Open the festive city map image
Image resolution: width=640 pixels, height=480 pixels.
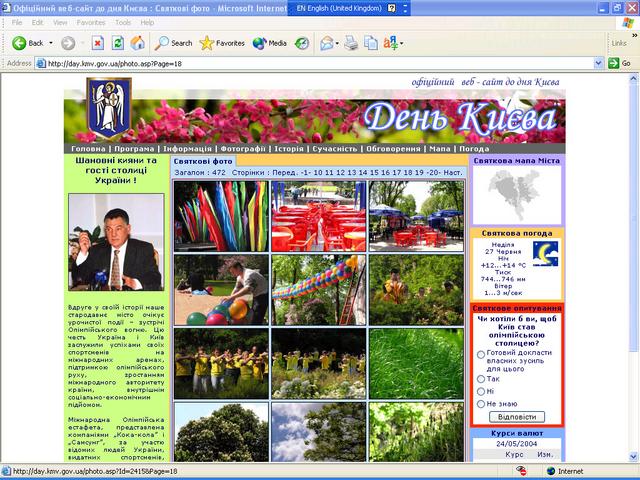pyautogui.click(x=517, y=195)
